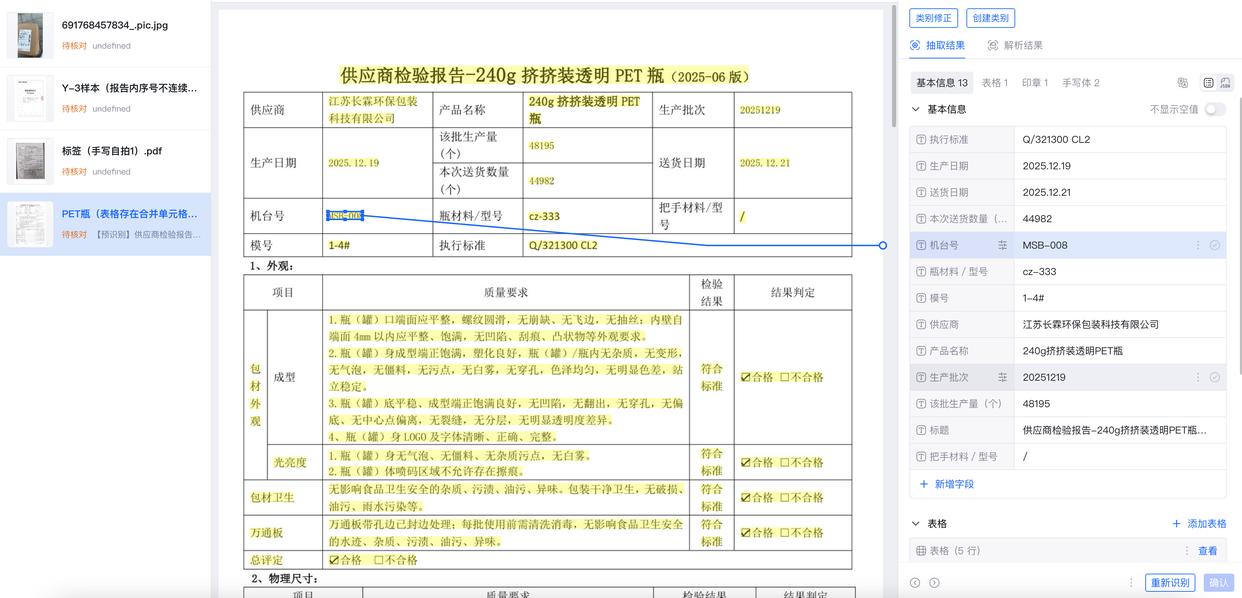Click the 添加表格 link
The width and height of the screenshot is (1242, 598).
1199,524
